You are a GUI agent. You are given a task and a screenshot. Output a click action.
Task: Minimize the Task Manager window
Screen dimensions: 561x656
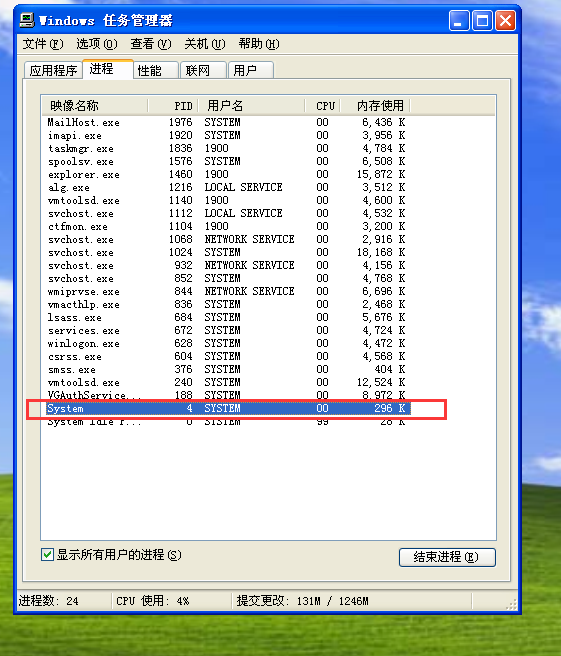tap(459, 20)
